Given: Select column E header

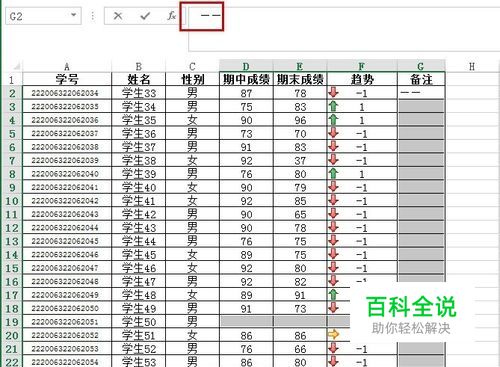Looking at the screenshot, I should [x=300, y=66].
